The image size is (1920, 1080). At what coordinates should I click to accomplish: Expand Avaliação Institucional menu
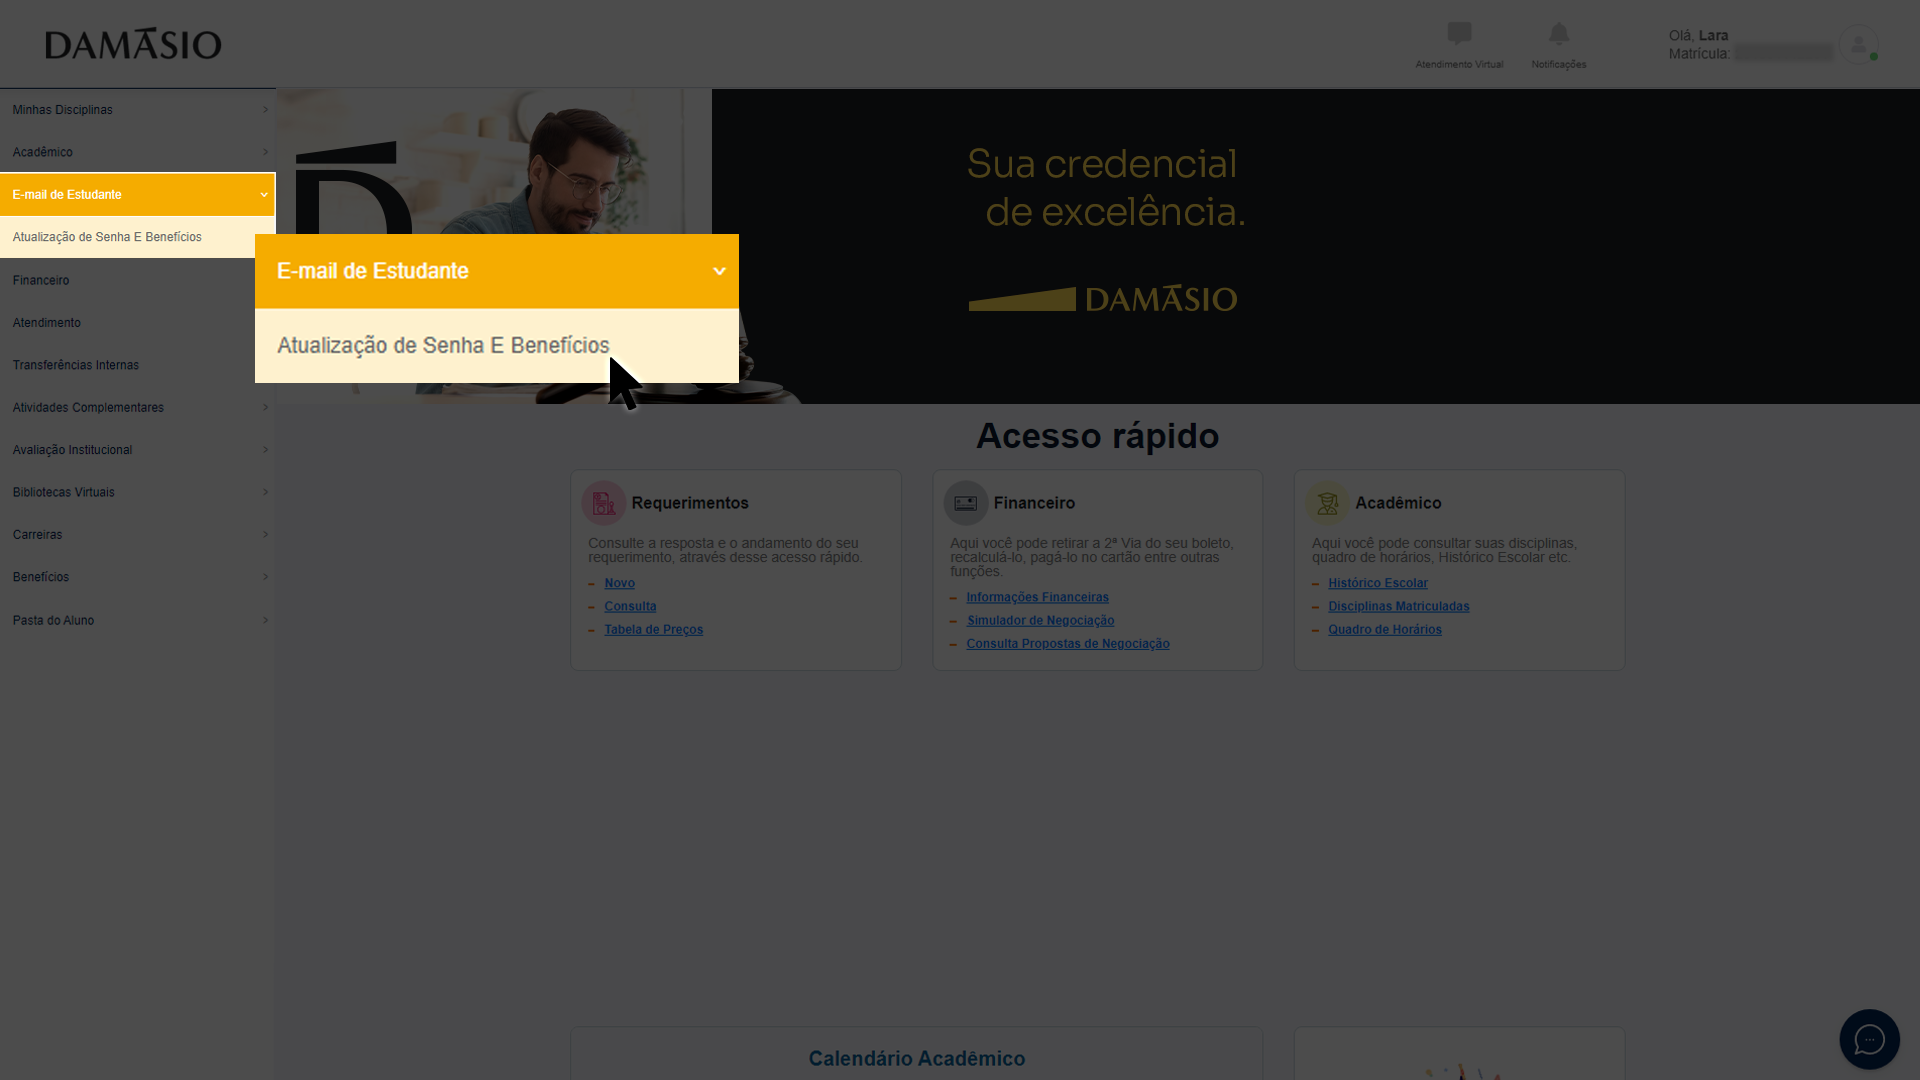[137, 450]
